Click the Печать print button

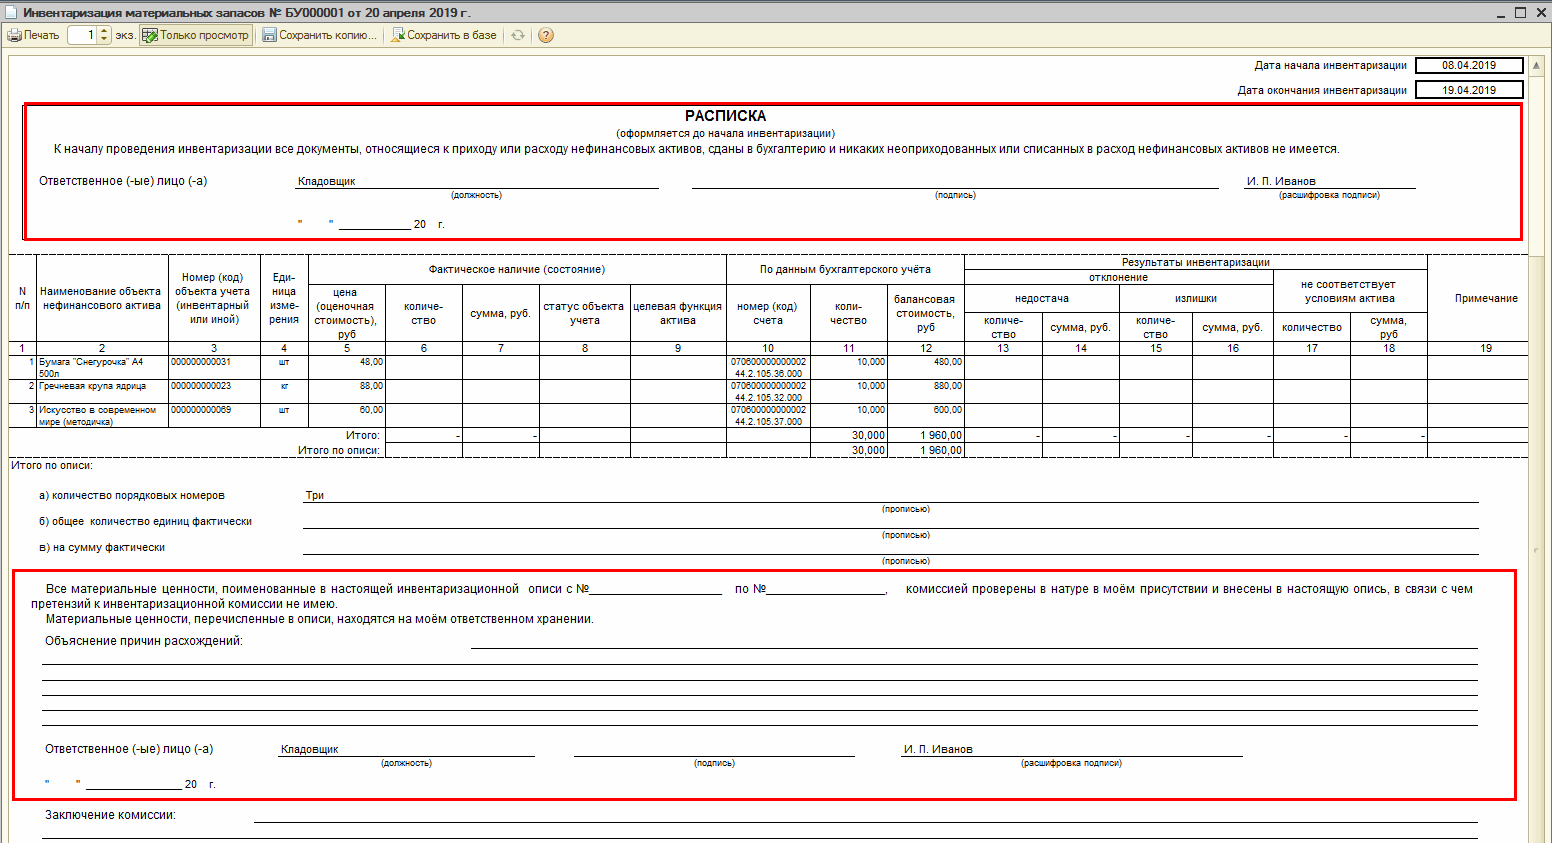click(x=34, y=35)
